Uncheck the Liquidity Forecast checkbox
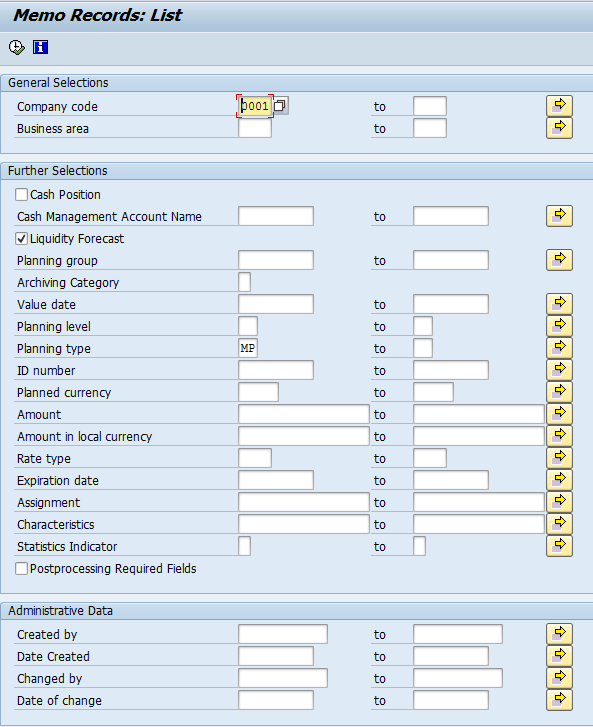 point(21,238)
